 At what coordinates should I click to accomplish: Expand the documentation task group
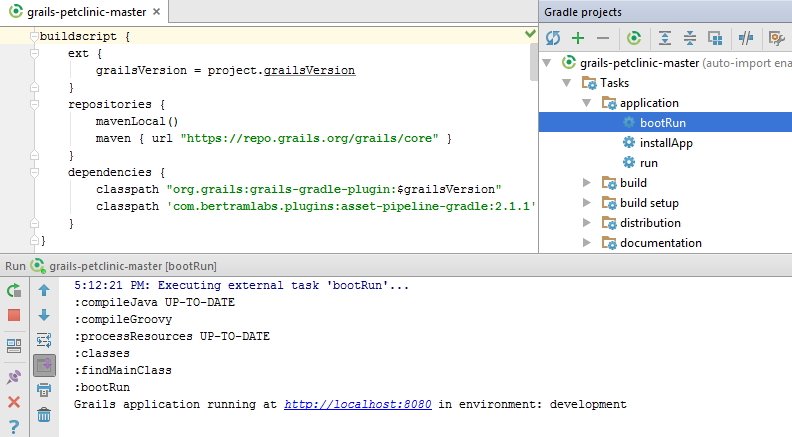586,243
